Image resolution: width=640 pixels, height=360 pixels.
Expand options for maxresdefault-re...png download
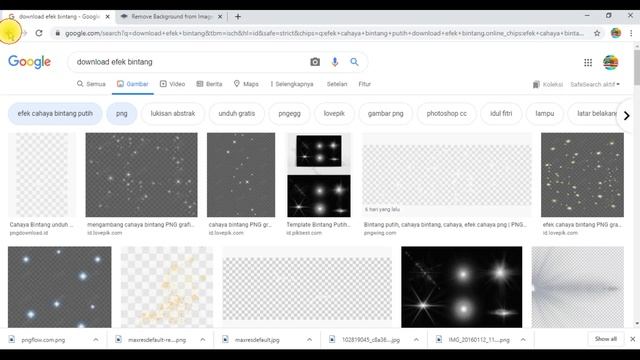coord(202,340)
